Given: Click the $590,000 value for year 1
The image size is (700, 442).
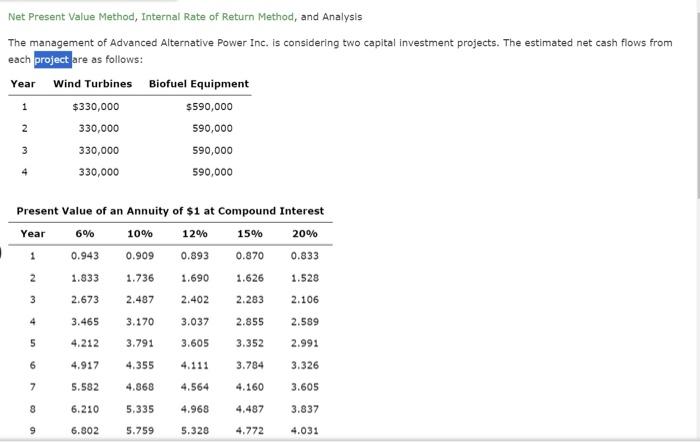Looking at the screenshot, I should tap(209, 107).
